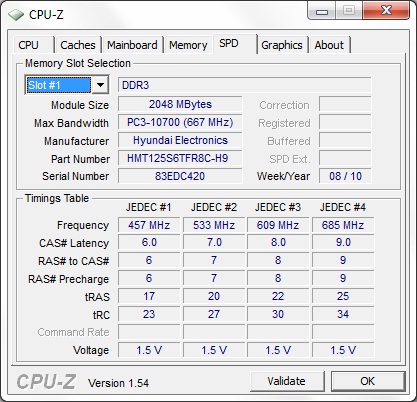Click the Validate button
The width and height of the screenshot is (417, 402).
(287, 381)
